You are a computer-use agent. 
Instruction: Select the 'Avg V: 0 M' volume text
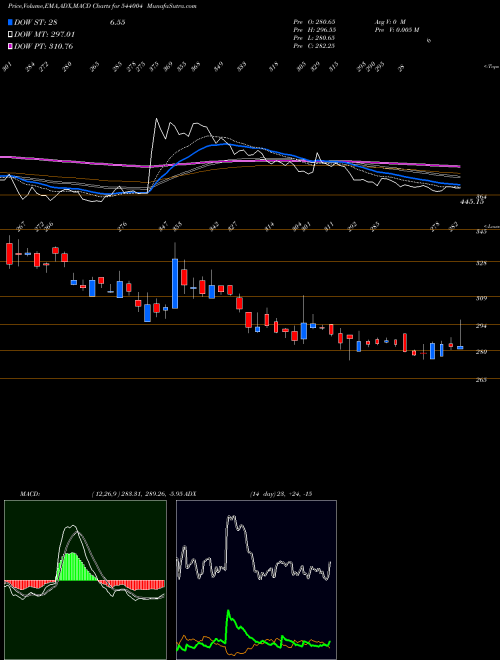tap(390, 21)
